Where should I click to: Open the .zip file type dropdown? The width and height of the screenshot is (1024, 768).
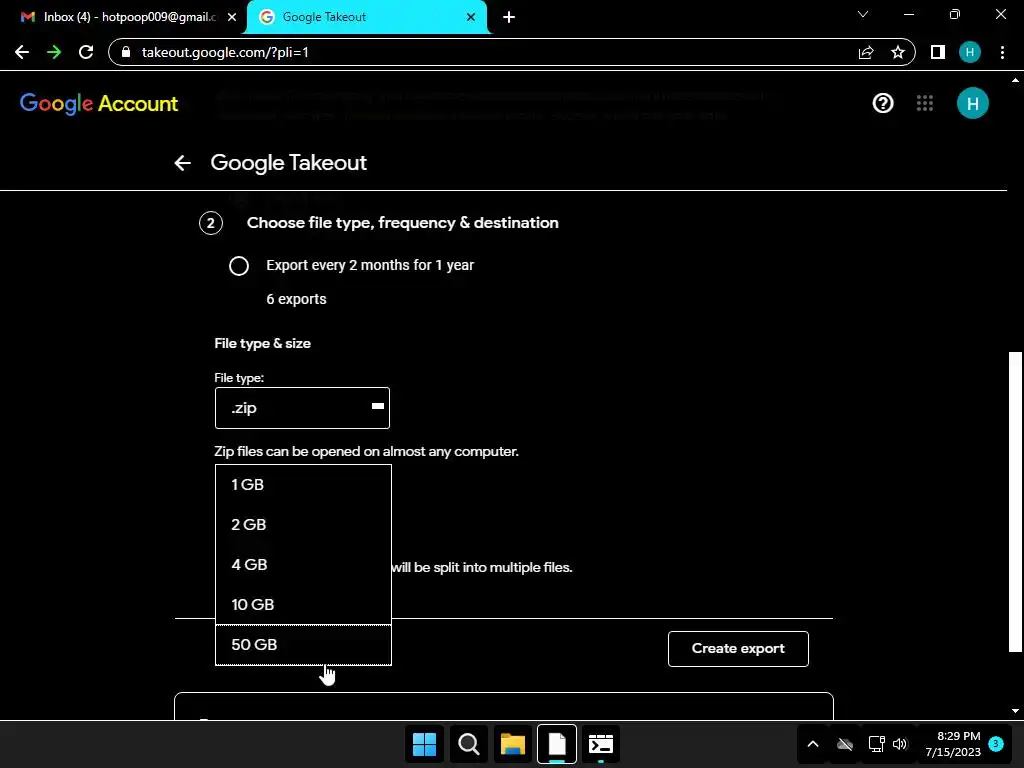(302, 408)
